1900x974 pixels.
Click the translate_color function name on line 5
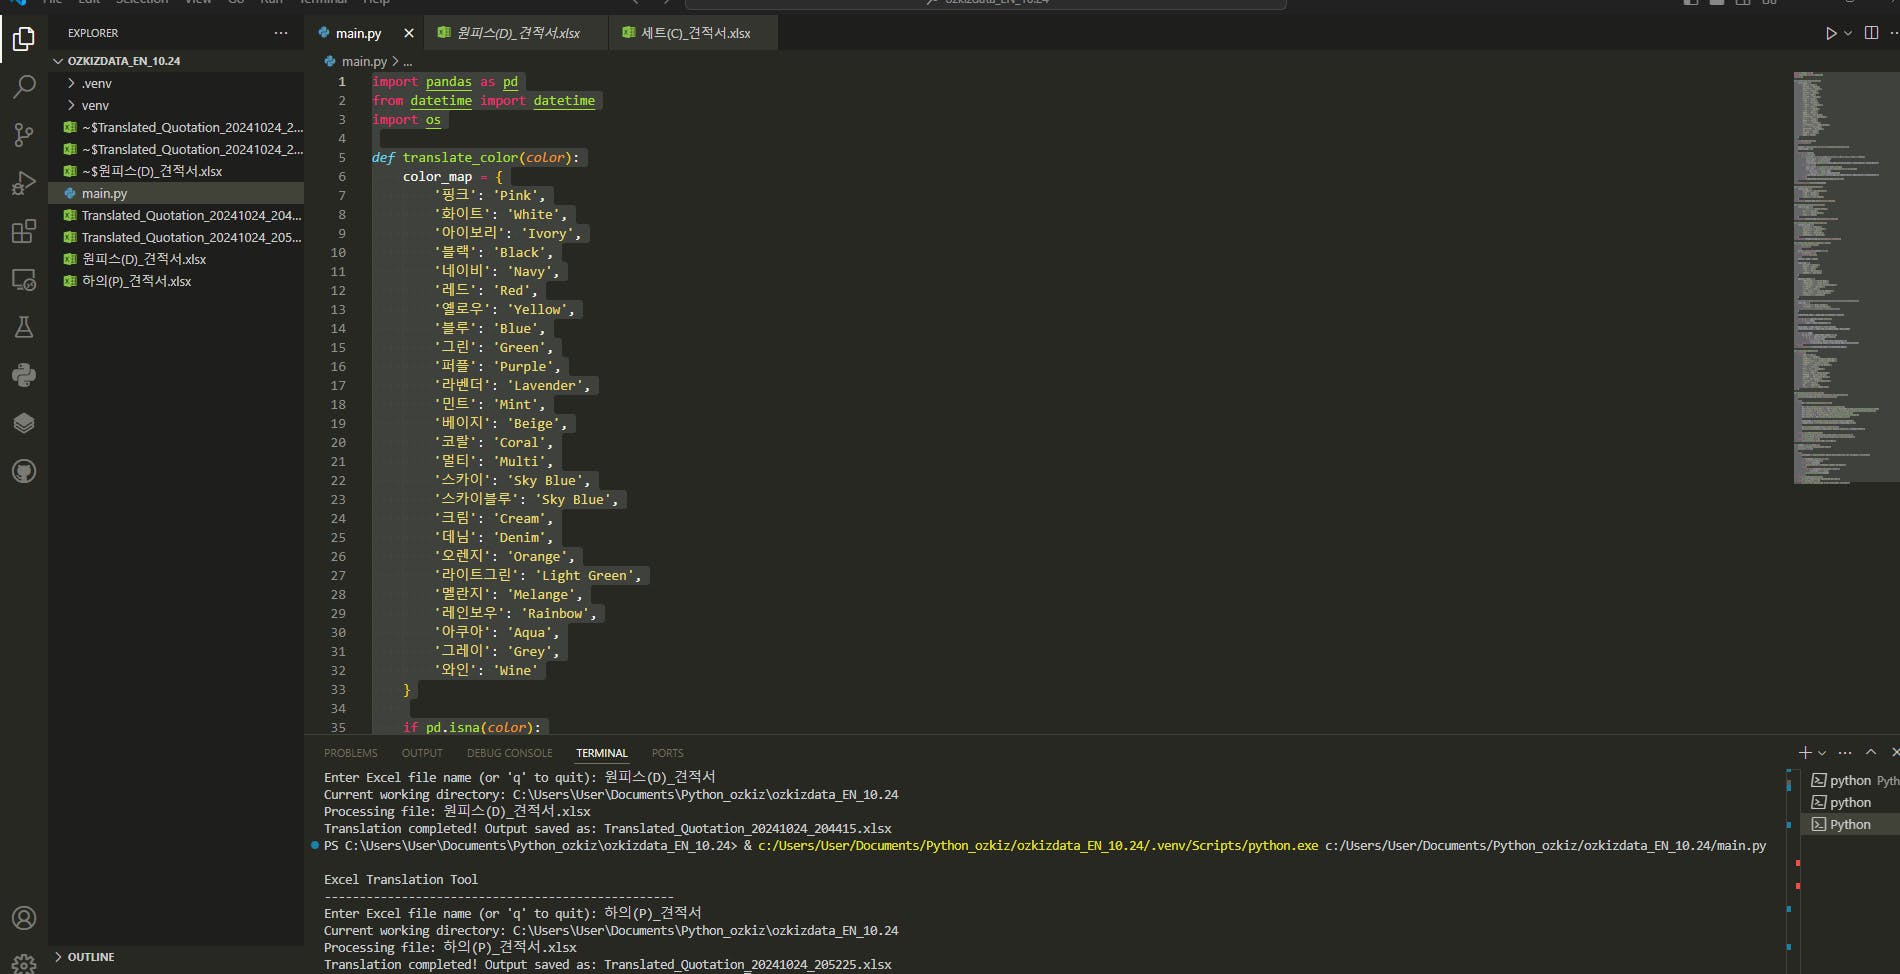(x=461, y=158)
